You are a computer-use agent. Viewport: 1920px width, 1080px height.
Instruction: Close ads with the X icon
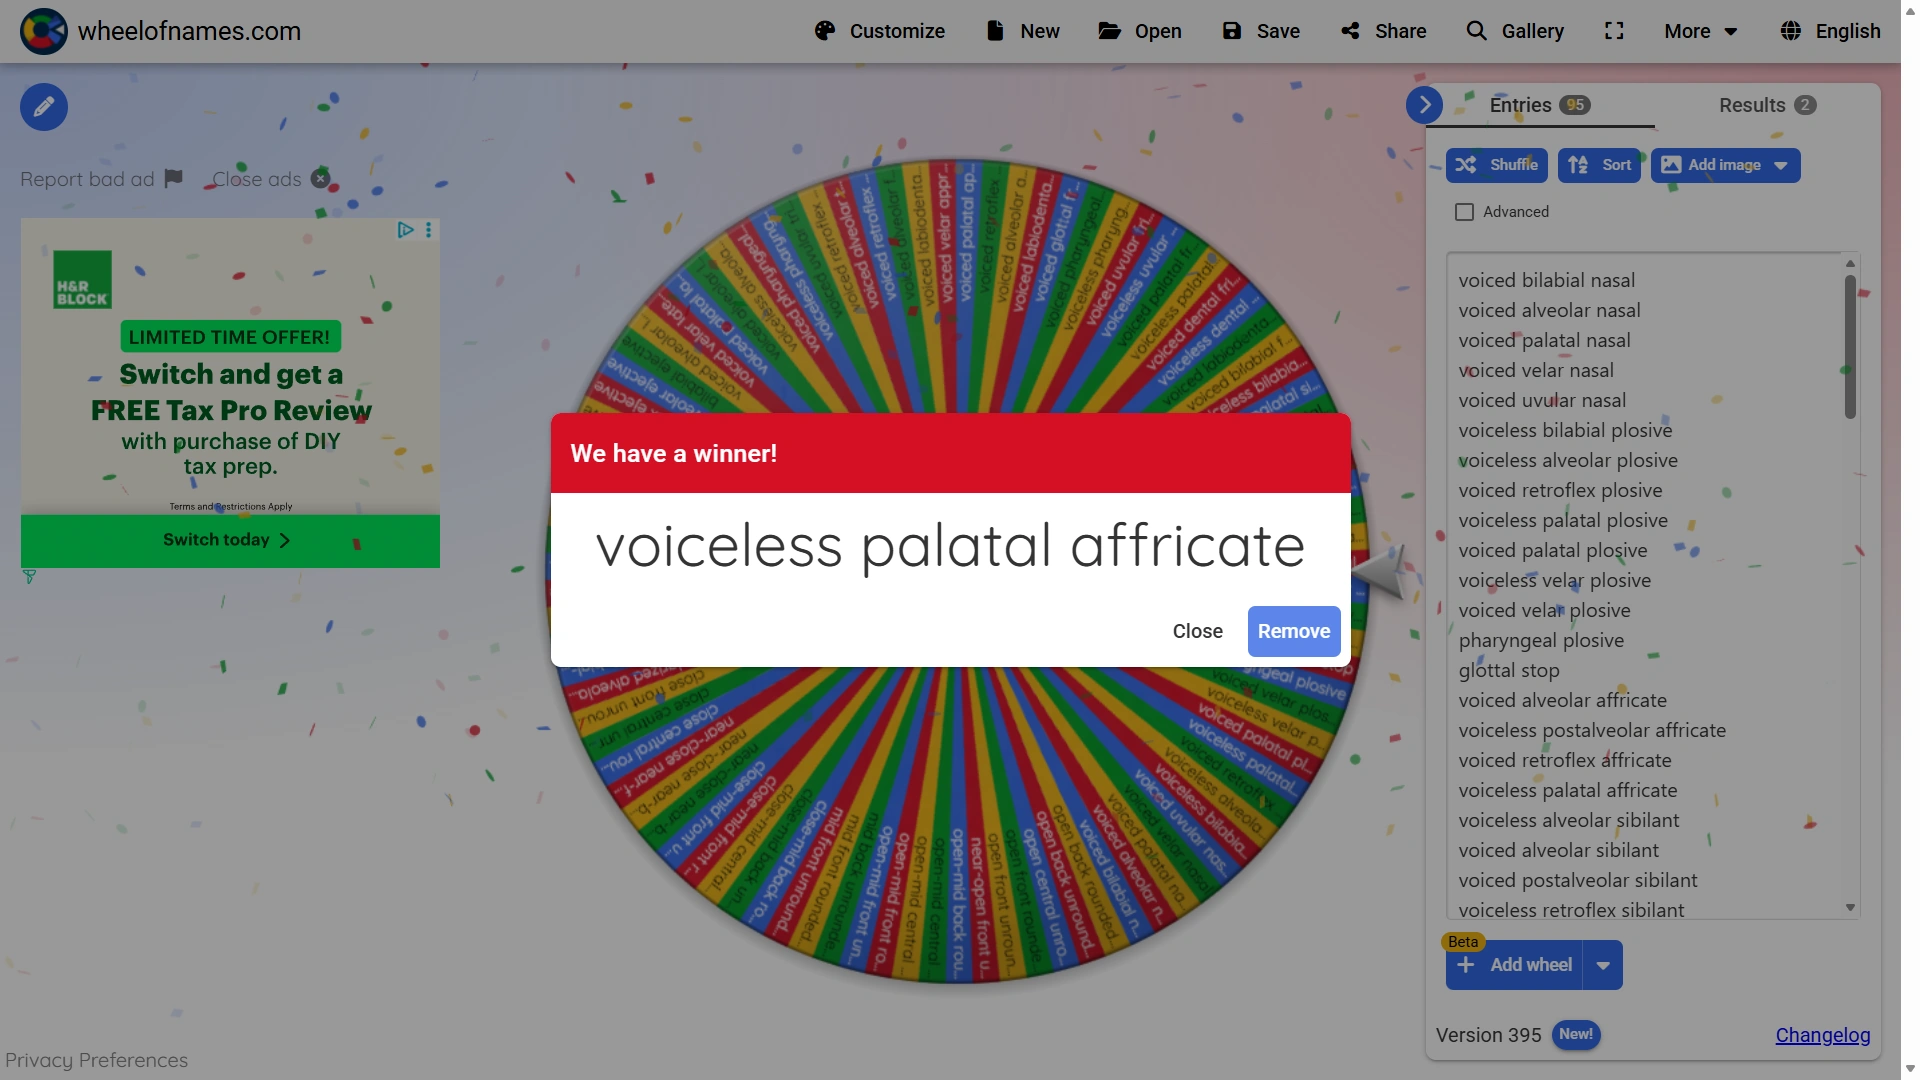(x=320, y=179)
